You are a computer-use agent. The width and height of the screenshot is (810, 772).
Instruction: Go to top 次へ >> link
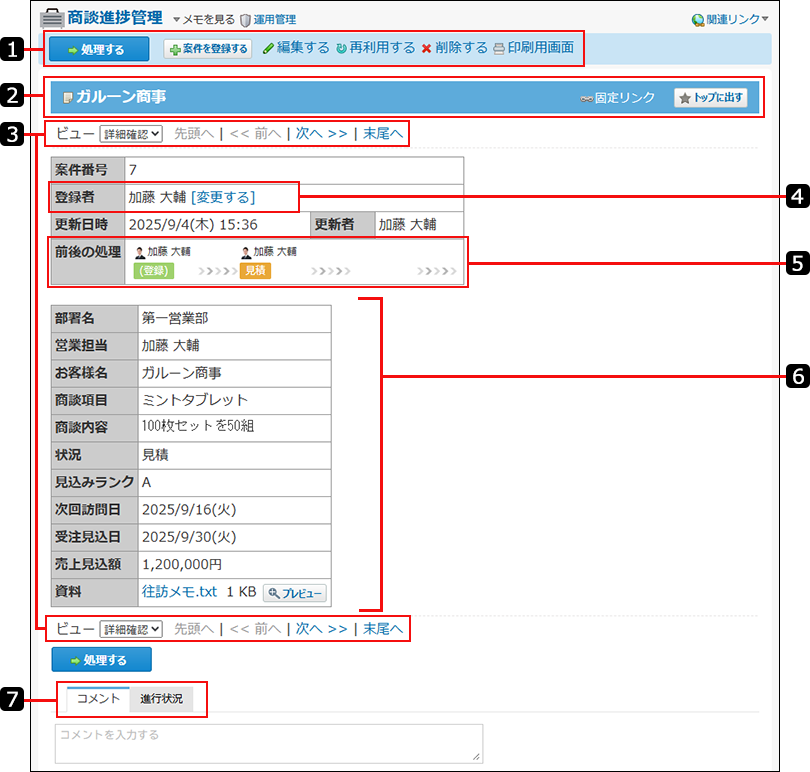[x=321, y=133]
